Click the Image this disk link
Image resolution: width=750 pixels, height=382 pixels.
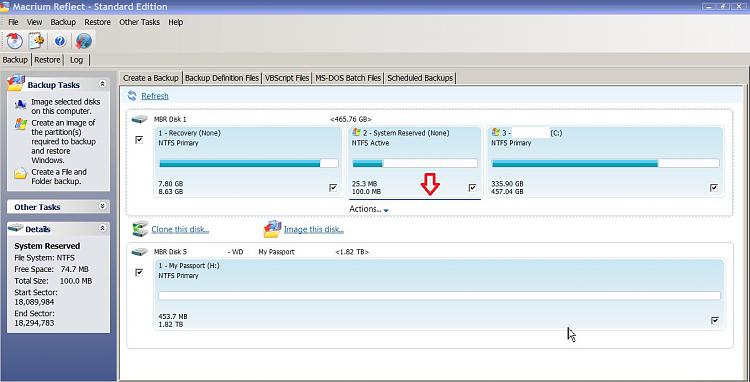314,229
